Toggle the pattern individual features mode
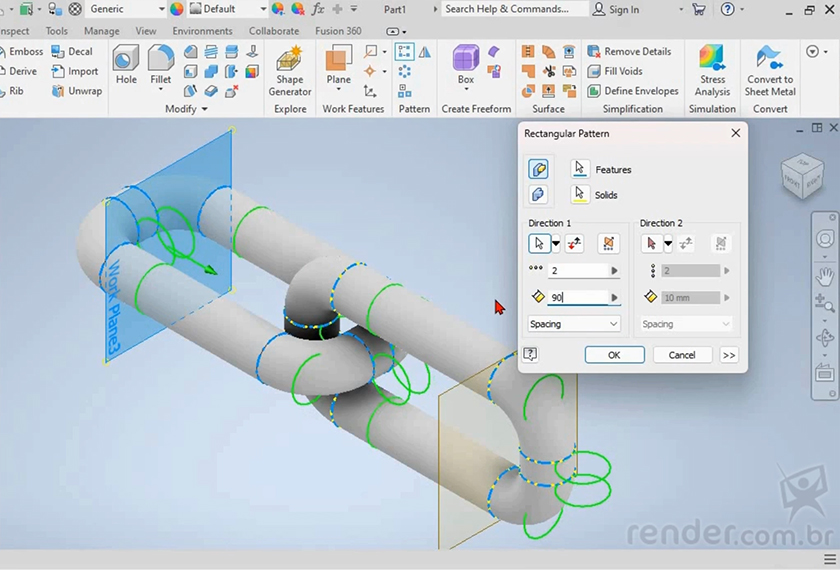Image resolution: width=840 pixels, height=570 pixels. (538, 169)
